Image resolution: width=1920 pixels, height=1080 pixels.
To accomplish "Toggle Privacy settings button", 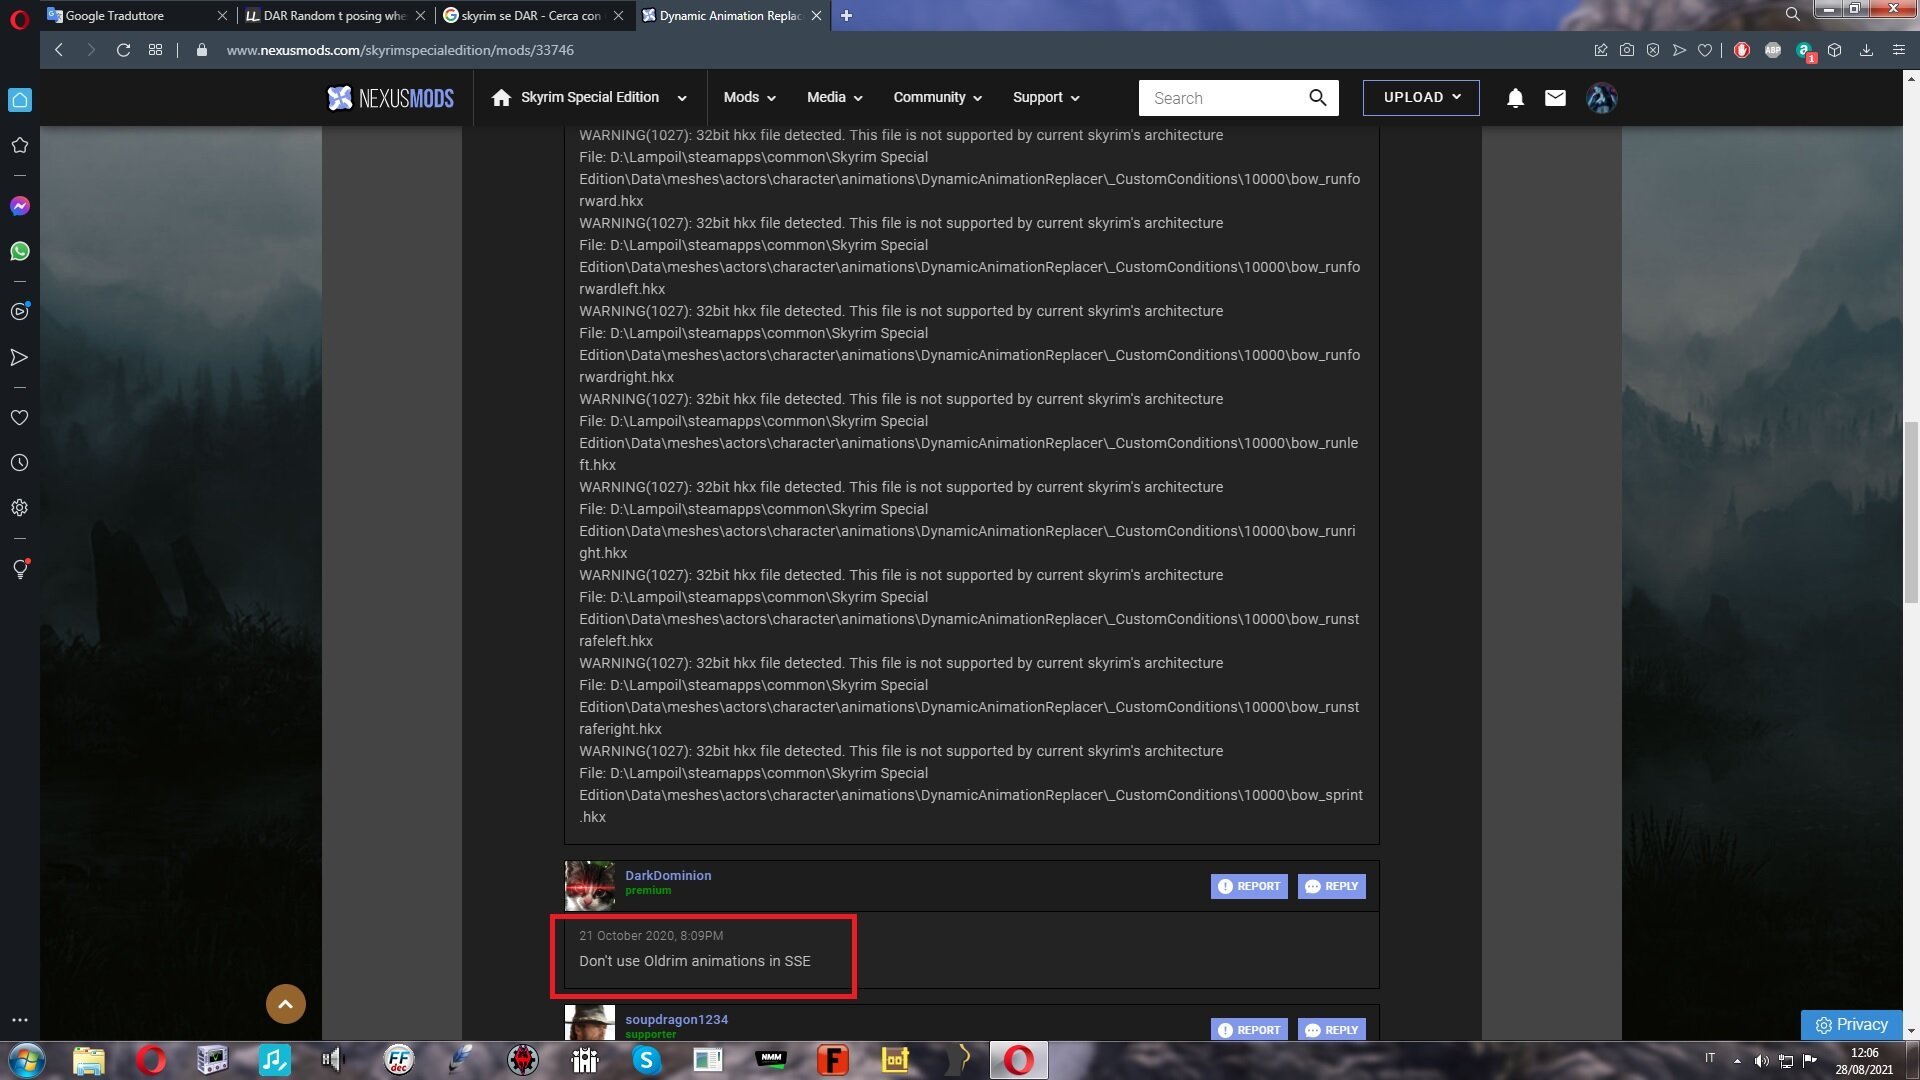I will coord(1853,1023).
